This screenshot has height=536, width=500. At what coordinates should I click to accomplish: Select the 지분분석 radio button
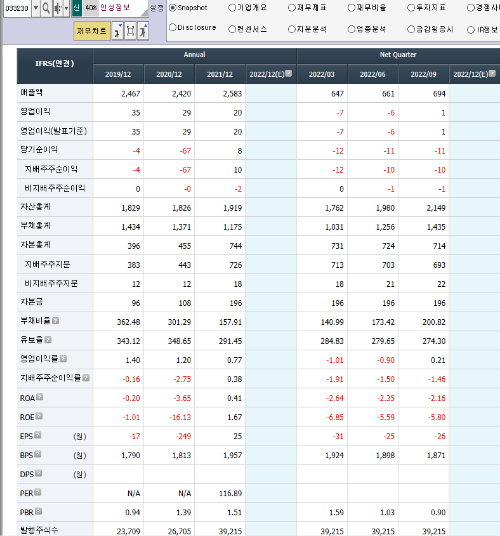[x=292, y=29]
